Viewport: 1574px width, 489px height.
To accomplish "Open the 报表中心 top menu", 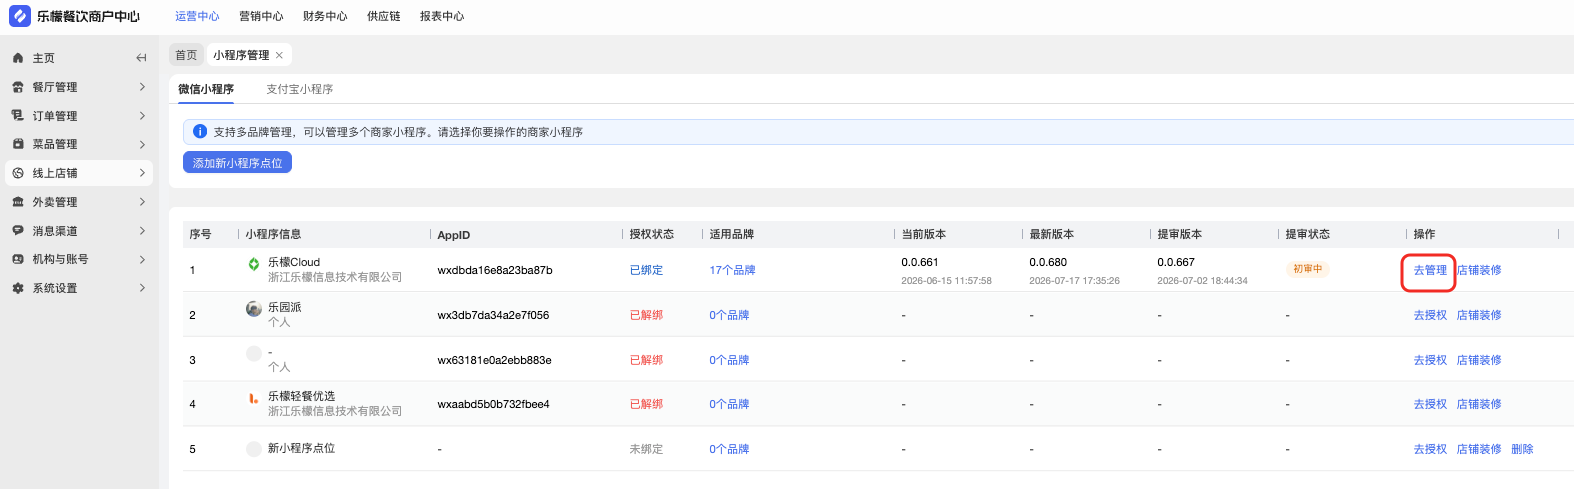I will [442, 16].
